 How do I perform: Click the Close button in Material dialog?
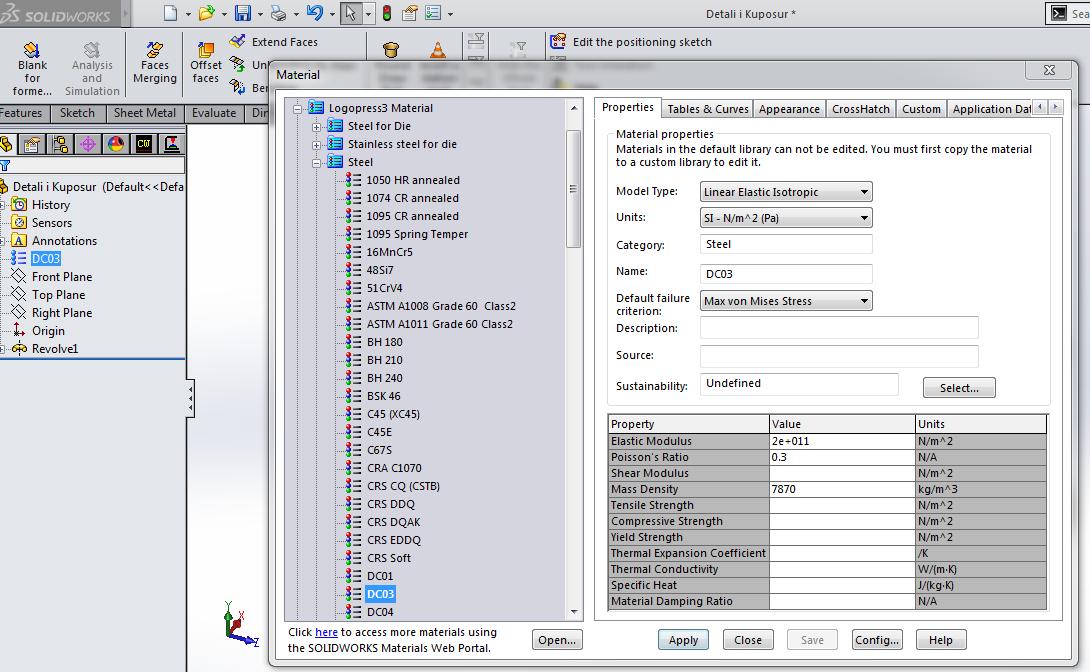click(x=748, y=640)
